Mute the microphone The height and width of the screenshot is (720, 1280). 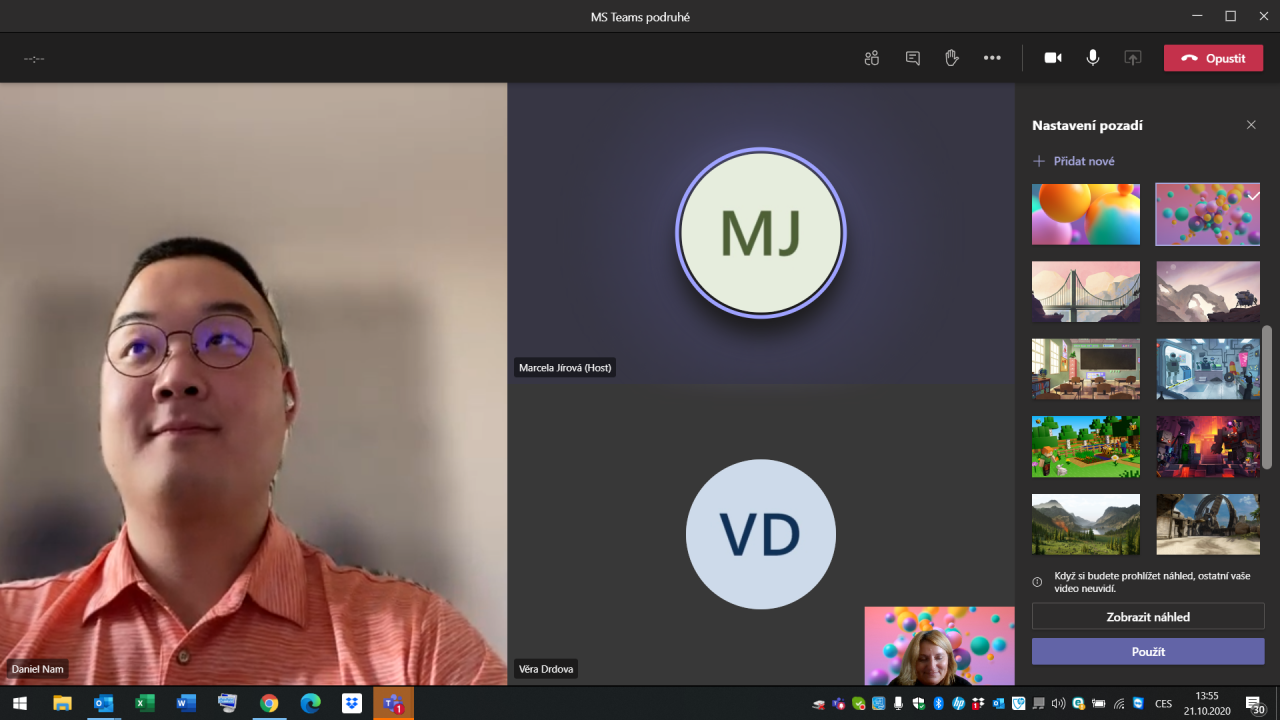point(1093,58)
